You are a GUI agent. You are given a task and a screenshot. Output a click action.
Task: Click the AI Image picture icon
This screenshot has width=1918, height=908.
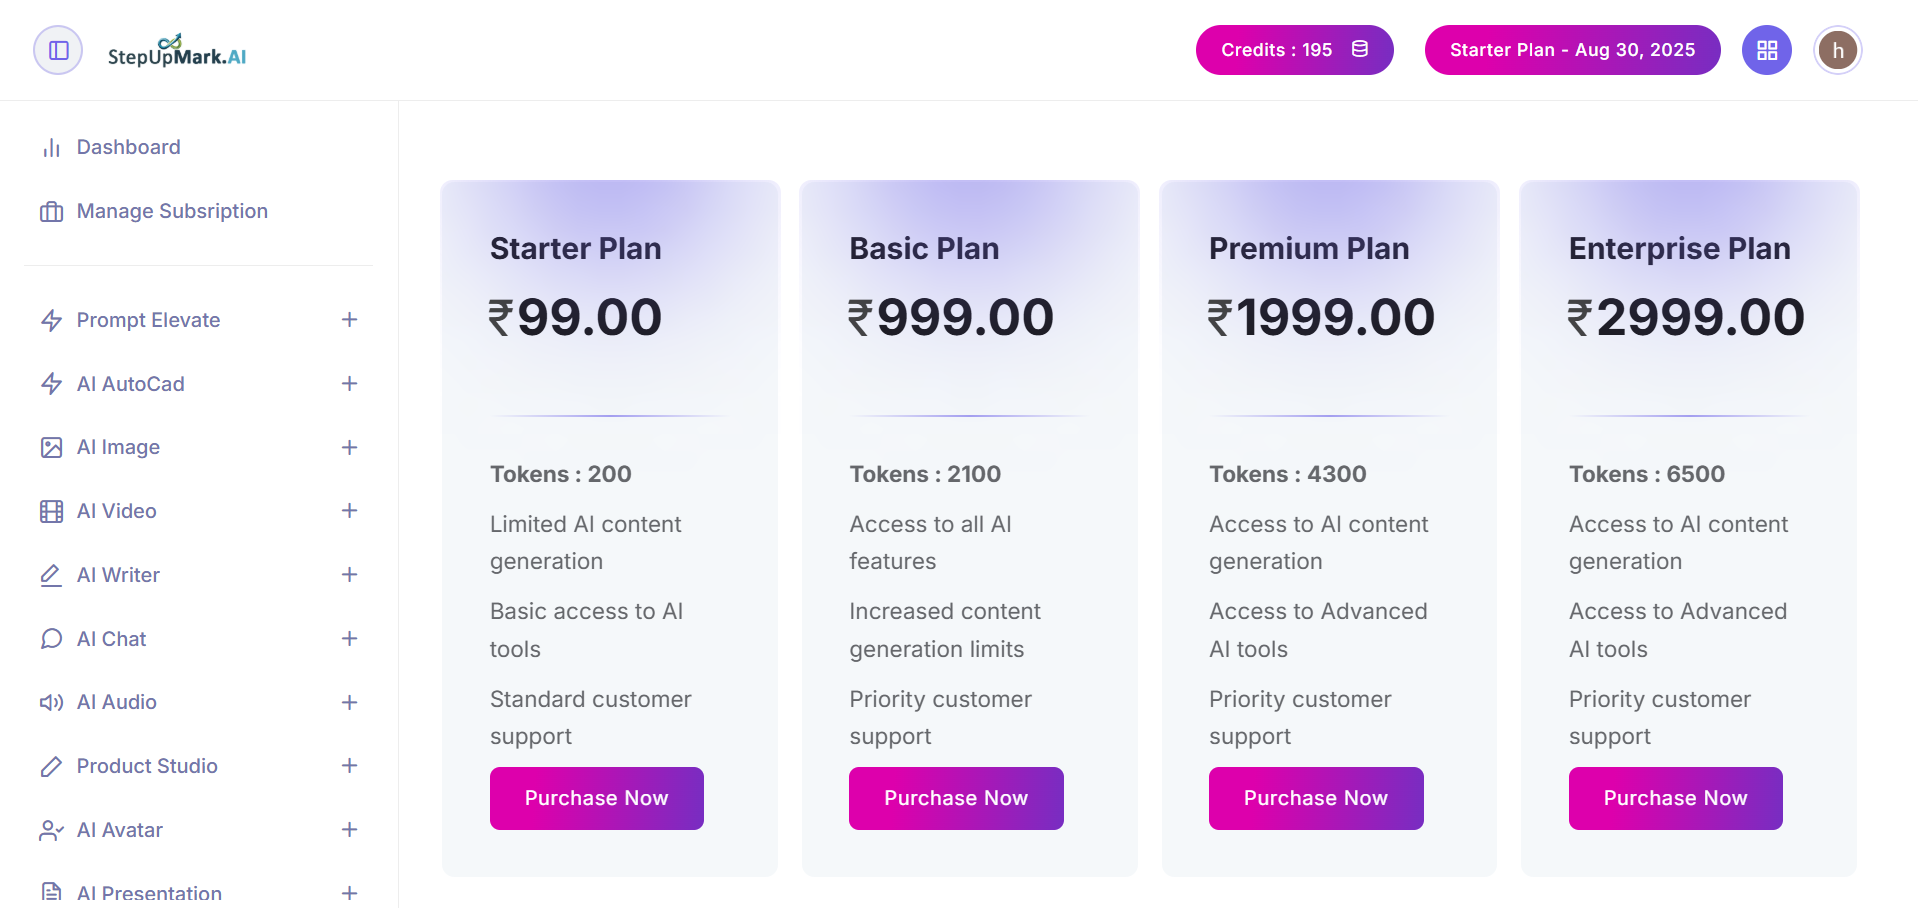pyautogui.click(x=51, y=448)
